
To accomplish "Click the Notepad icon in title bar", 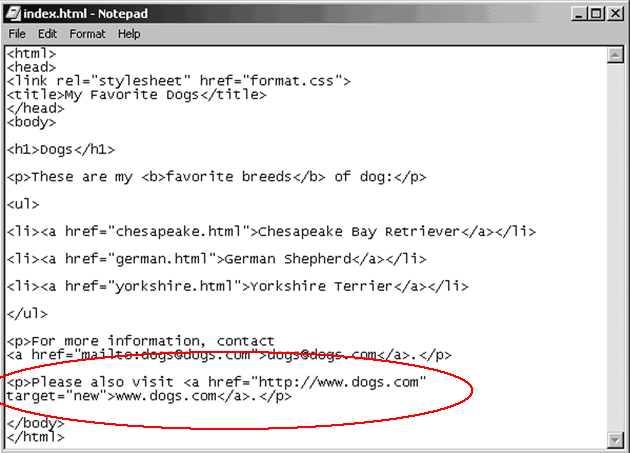I will [x=13, y=14].
